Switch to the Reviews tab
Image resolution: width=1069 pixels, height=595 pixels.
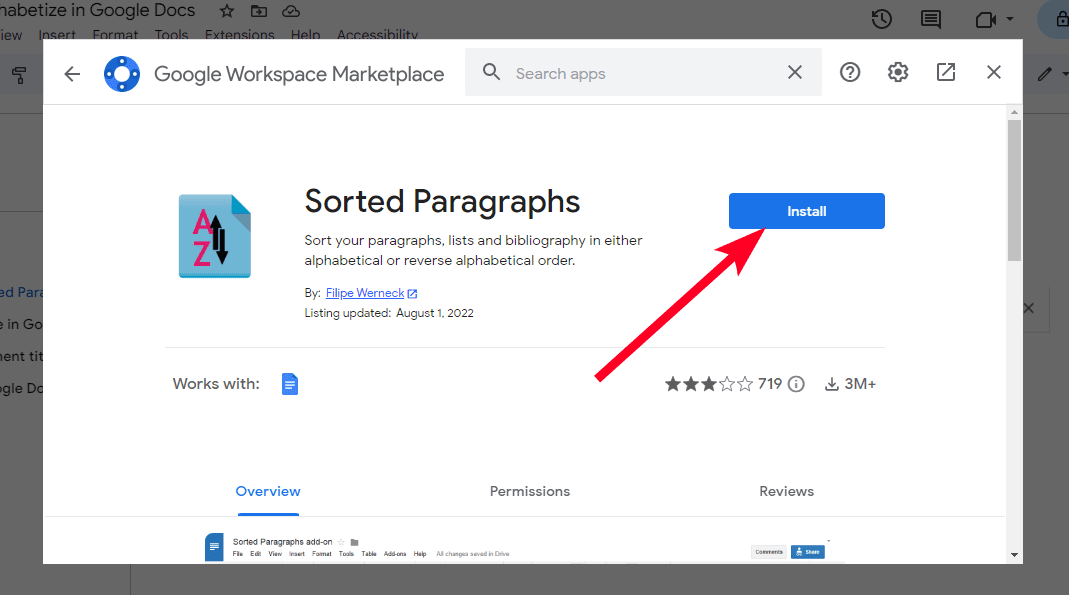pyautogui.click(x=786, y=491)
